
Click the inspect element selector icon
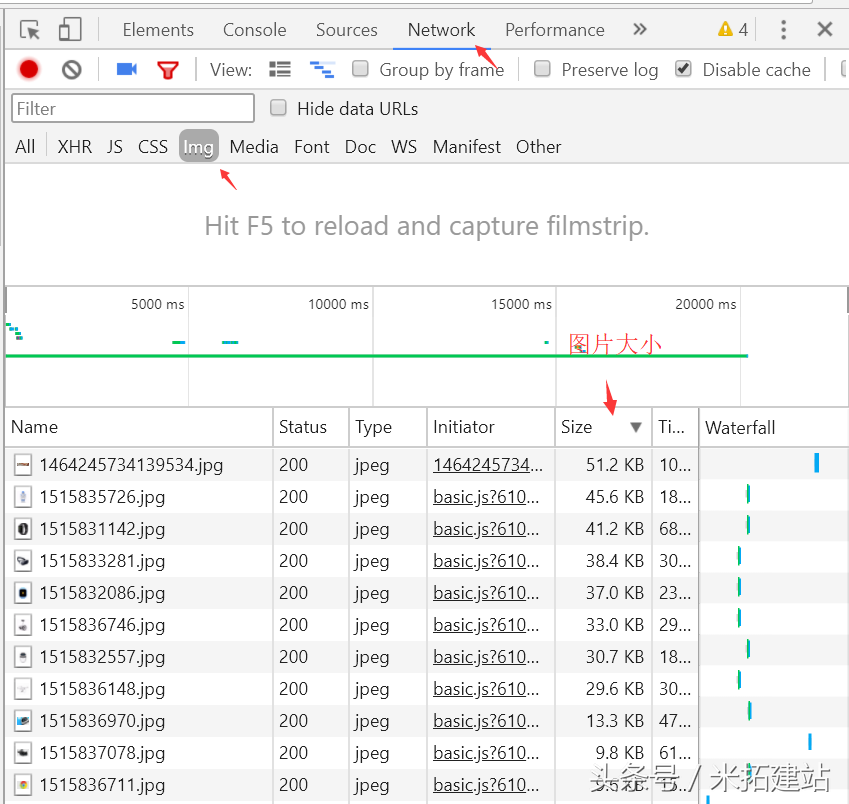30,30
